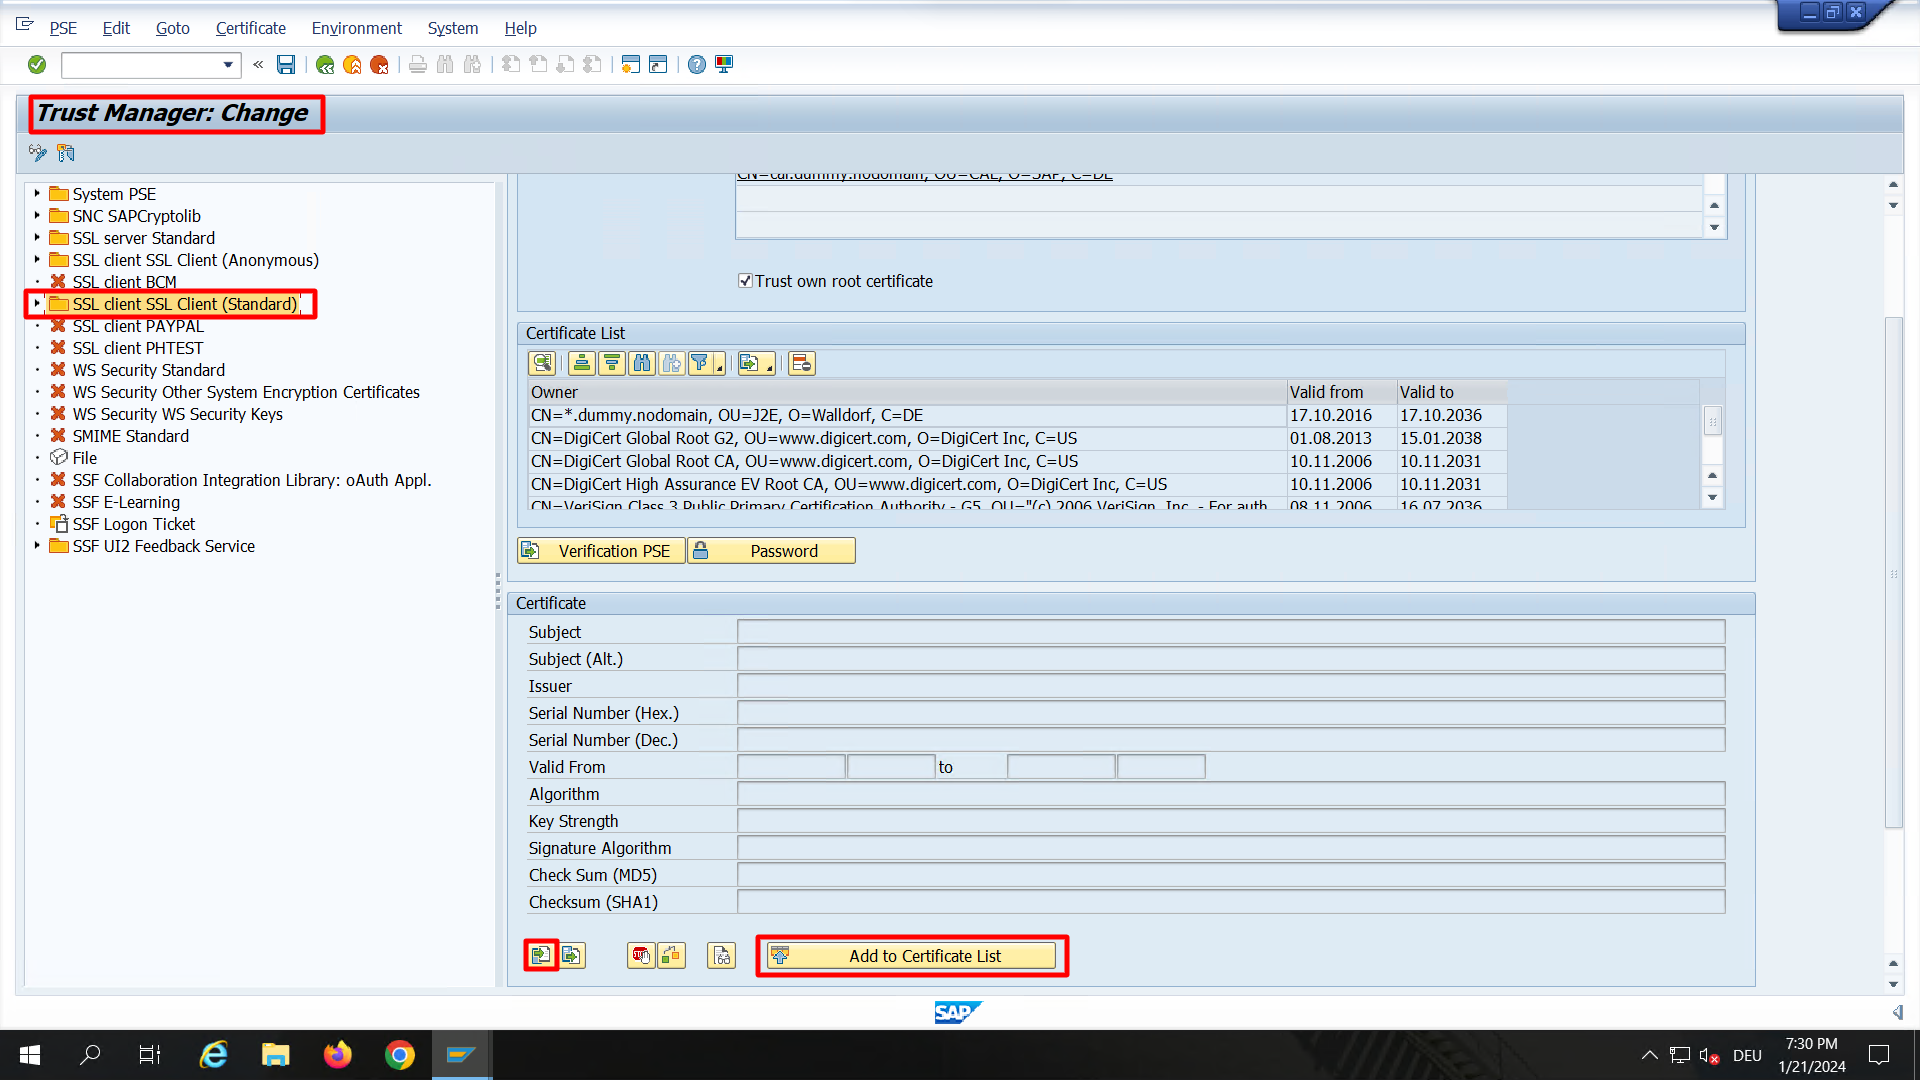
Task: Open the Windows Start menu
Action: point(30,1055)
